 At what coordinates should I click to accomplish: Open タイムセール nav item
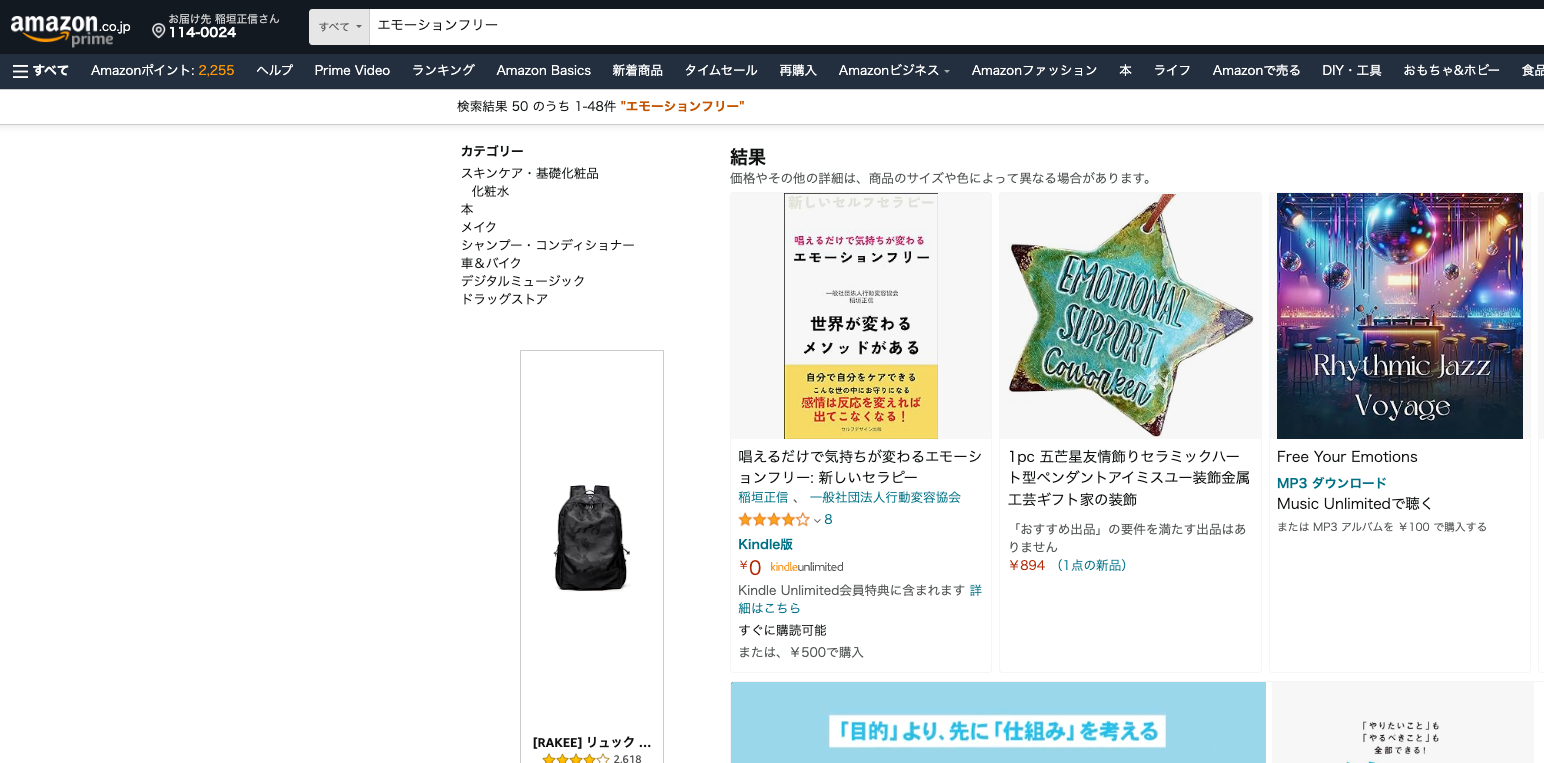coord(720,70)
